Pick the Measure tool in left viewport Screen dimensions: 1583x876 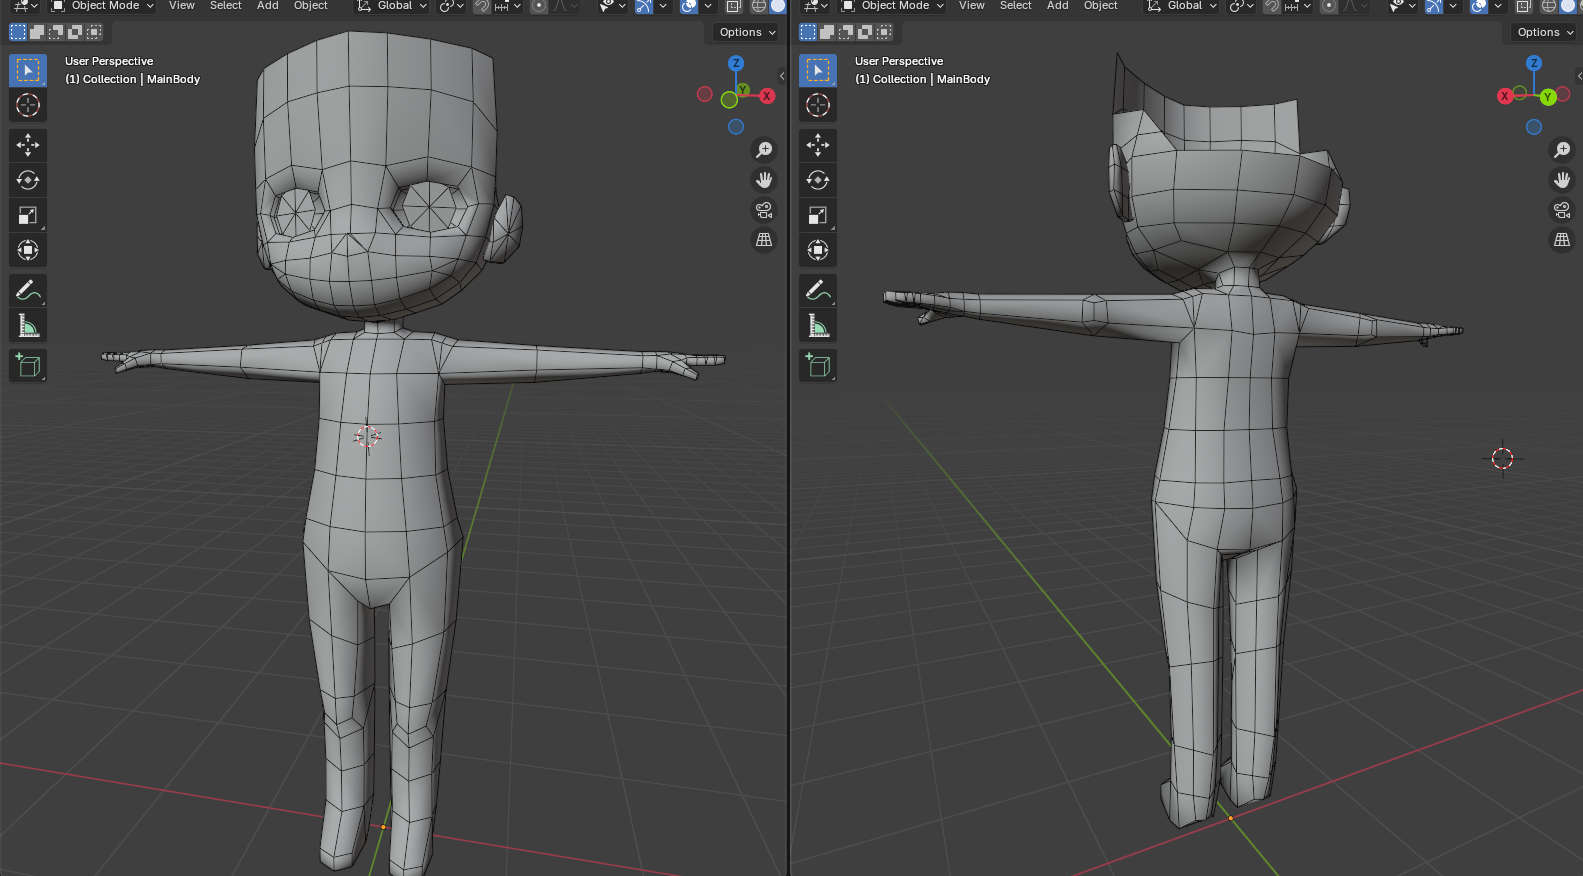coord(28,326)
